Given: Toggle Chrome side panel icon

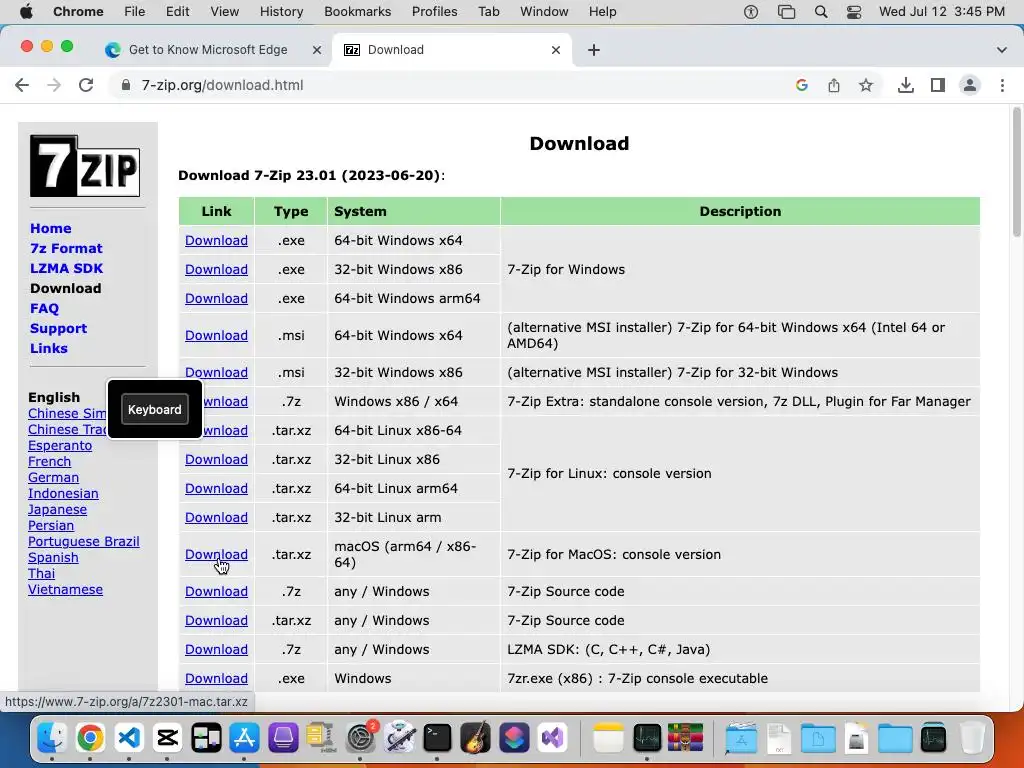Looking at the screenshot, I should point(938,85).
